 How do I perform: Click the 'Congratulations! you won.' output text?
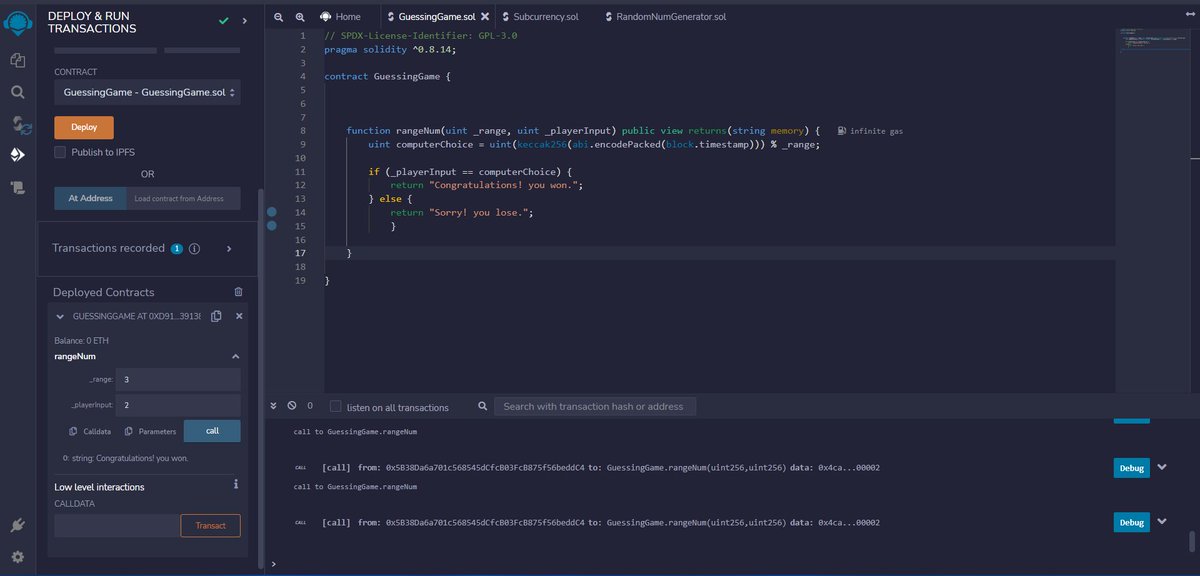(x=125, y=458)
